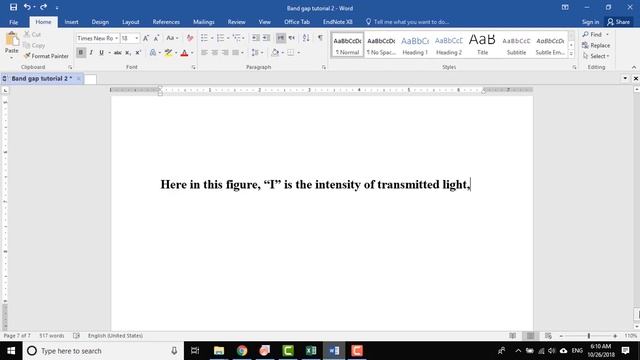Screen dimensions: 640x360
Task: Decrease font size with Shrink Font
Action: 156,38
